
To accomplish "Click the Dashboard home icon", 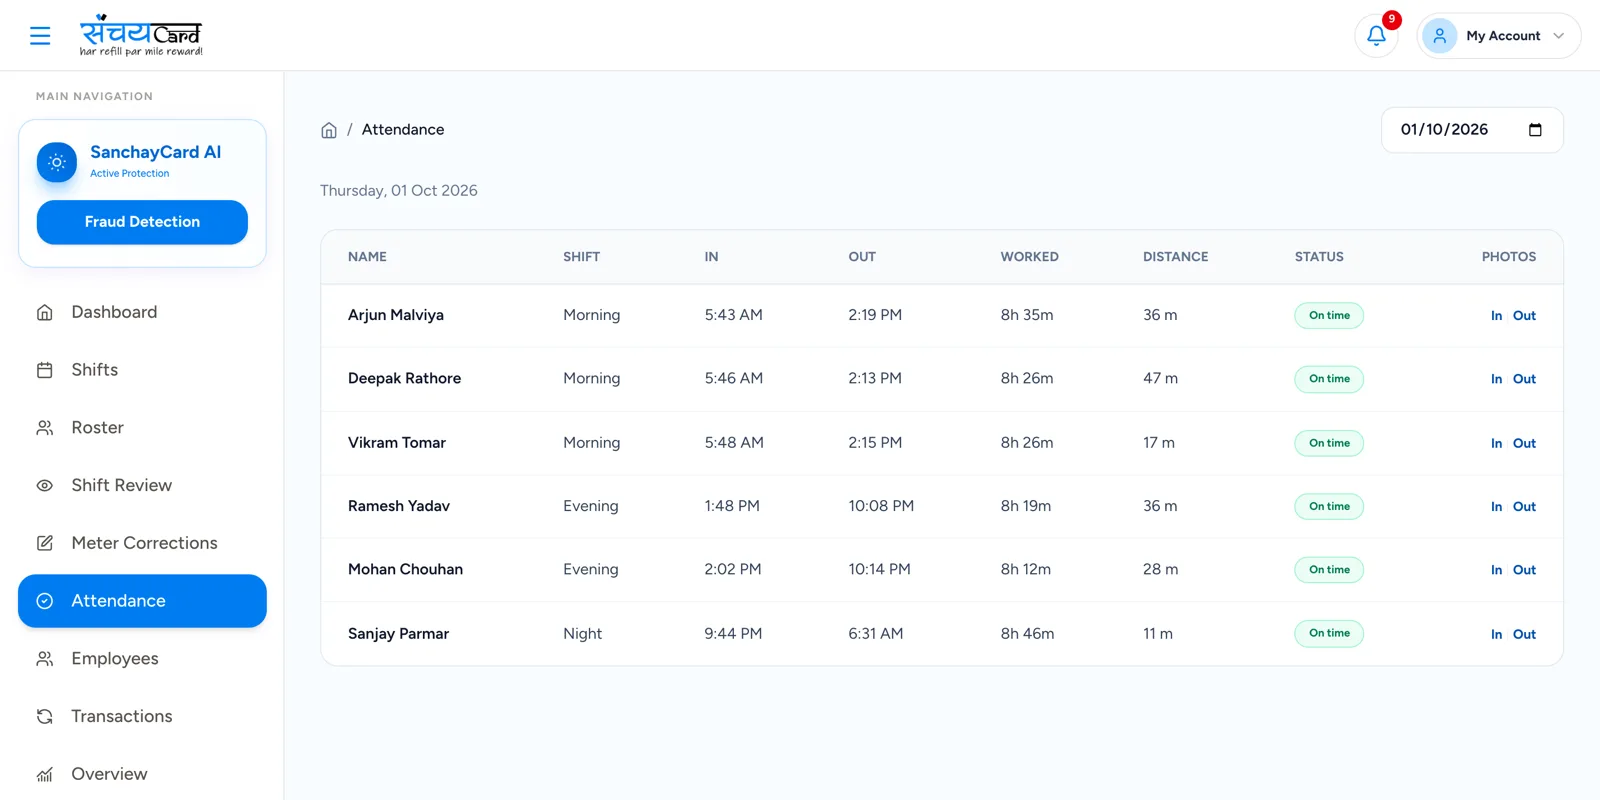I will tap(45, 312).
